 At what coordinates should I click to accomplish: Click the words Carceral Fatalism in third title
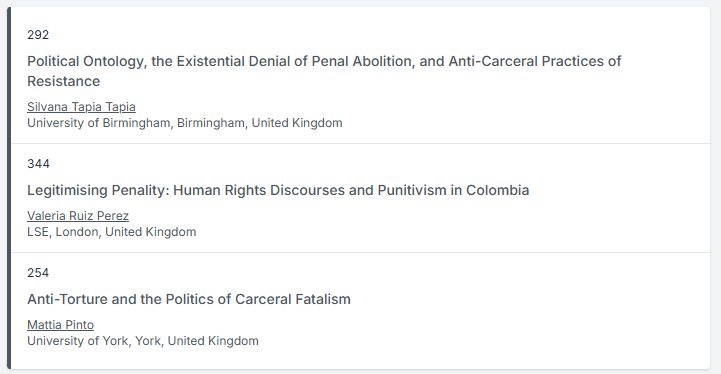(293, 299)
